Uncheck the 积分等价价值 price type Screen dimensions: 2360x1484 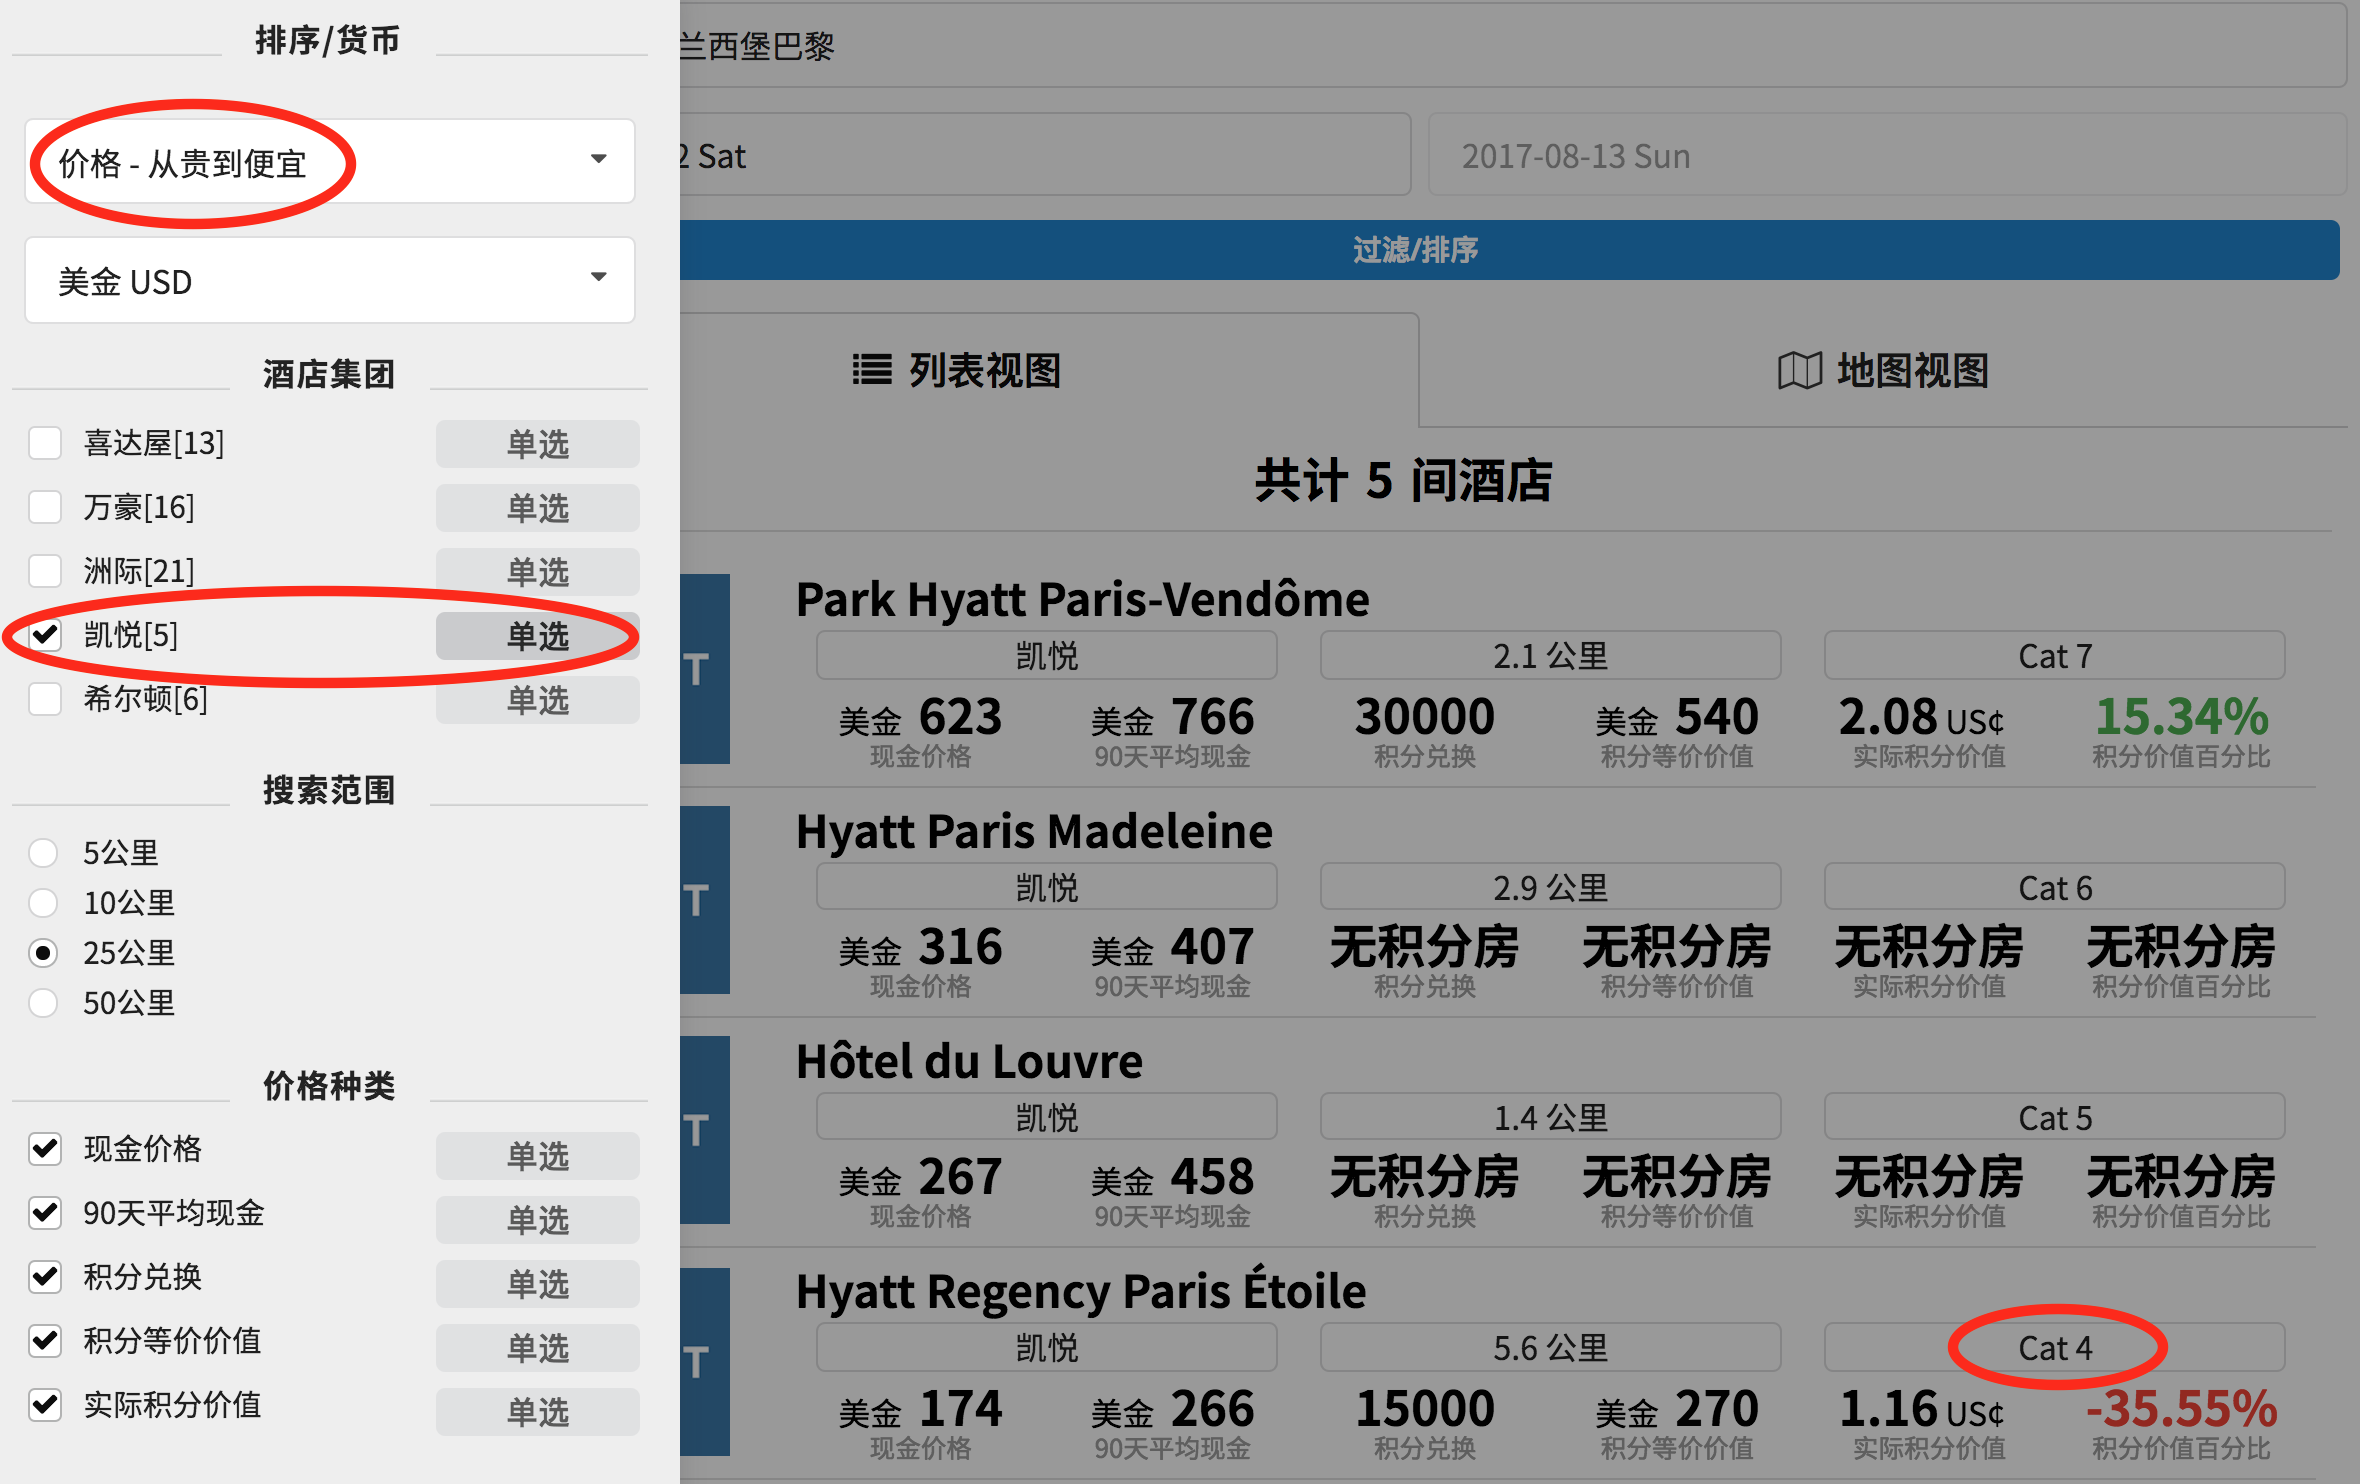point(45,1341)
